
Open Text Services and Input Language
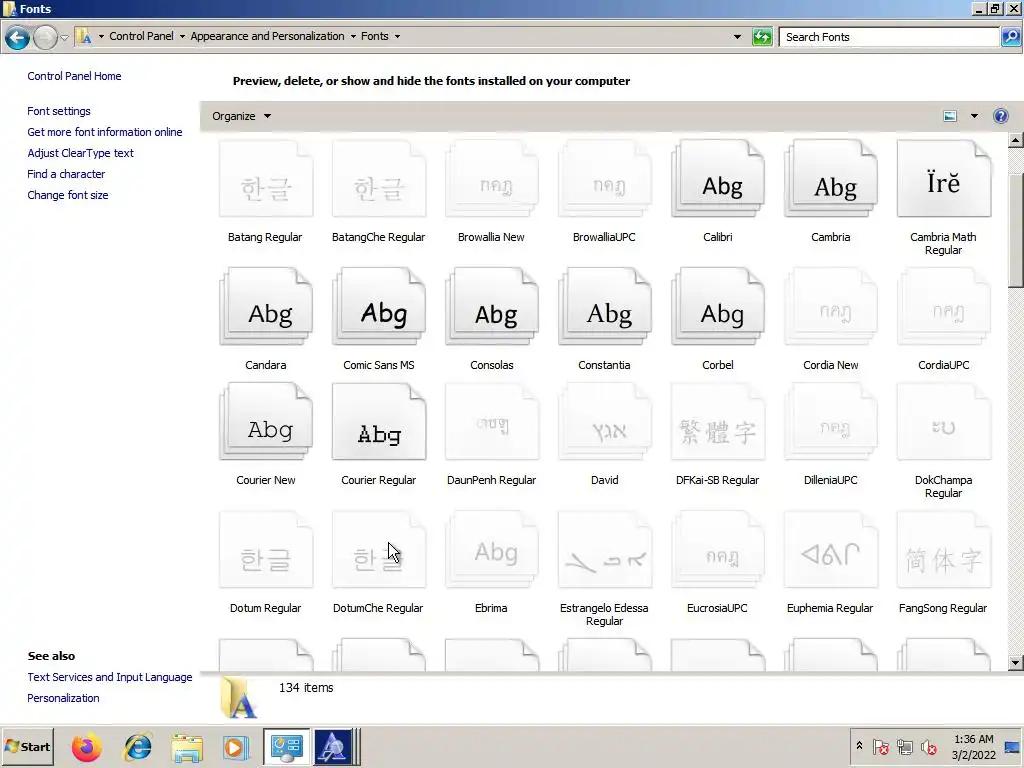pos(110,677)
